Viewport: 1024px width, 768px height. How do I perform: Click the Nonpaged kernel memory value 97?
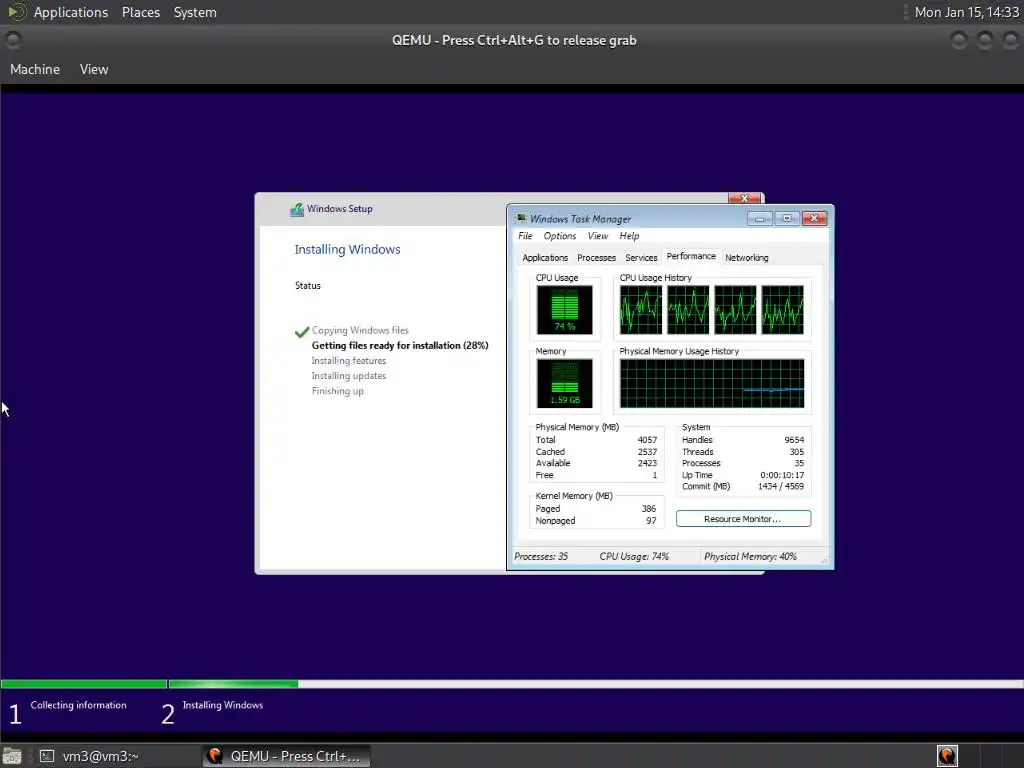pos(651,521)
